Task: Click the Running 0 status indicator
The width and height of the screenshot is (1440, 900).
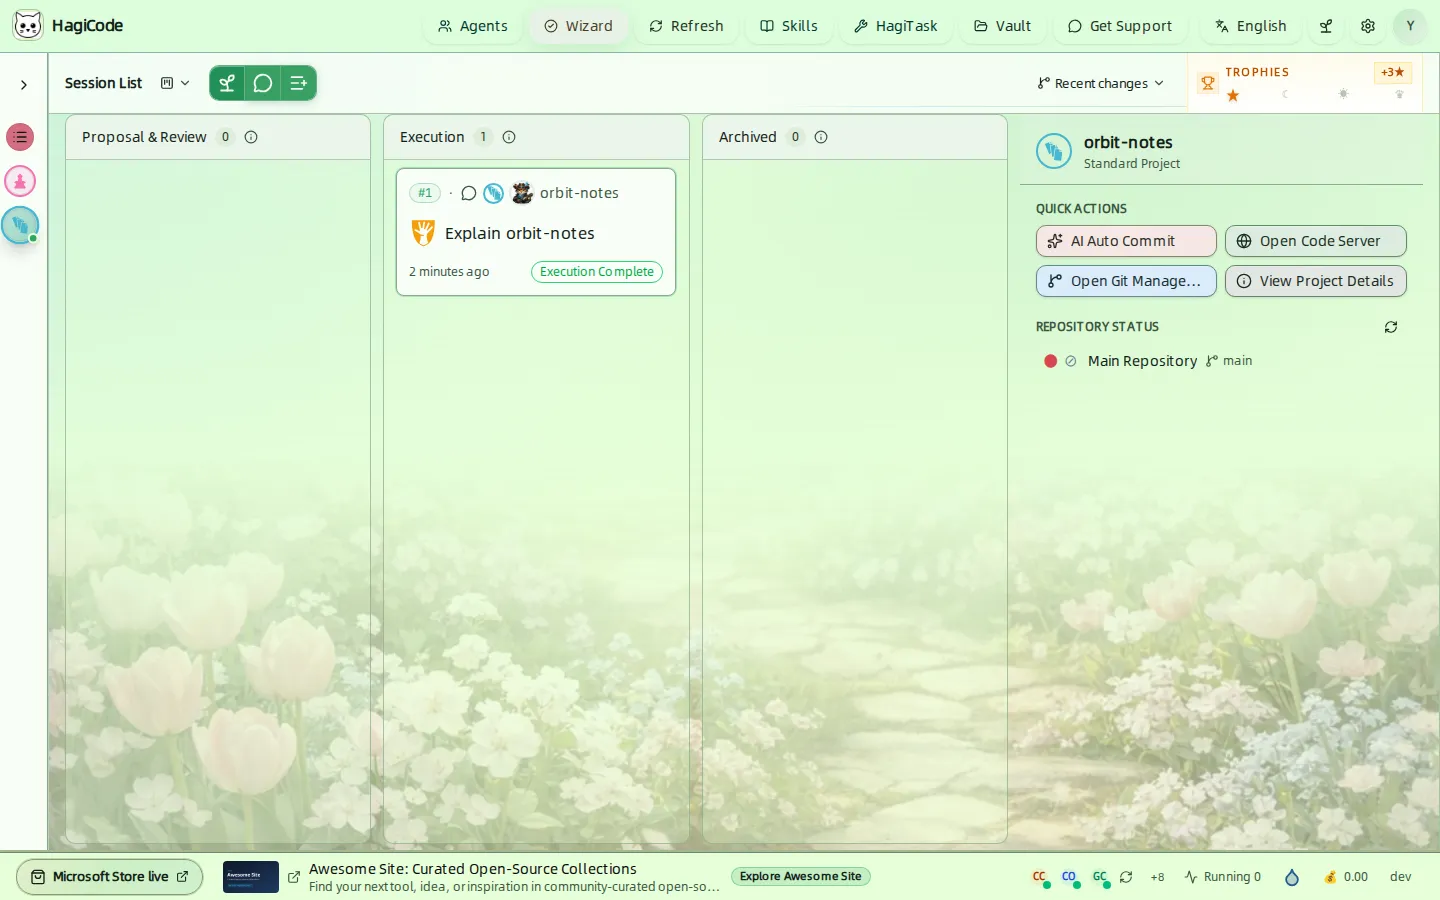Action: click(x=1223, y=877)
